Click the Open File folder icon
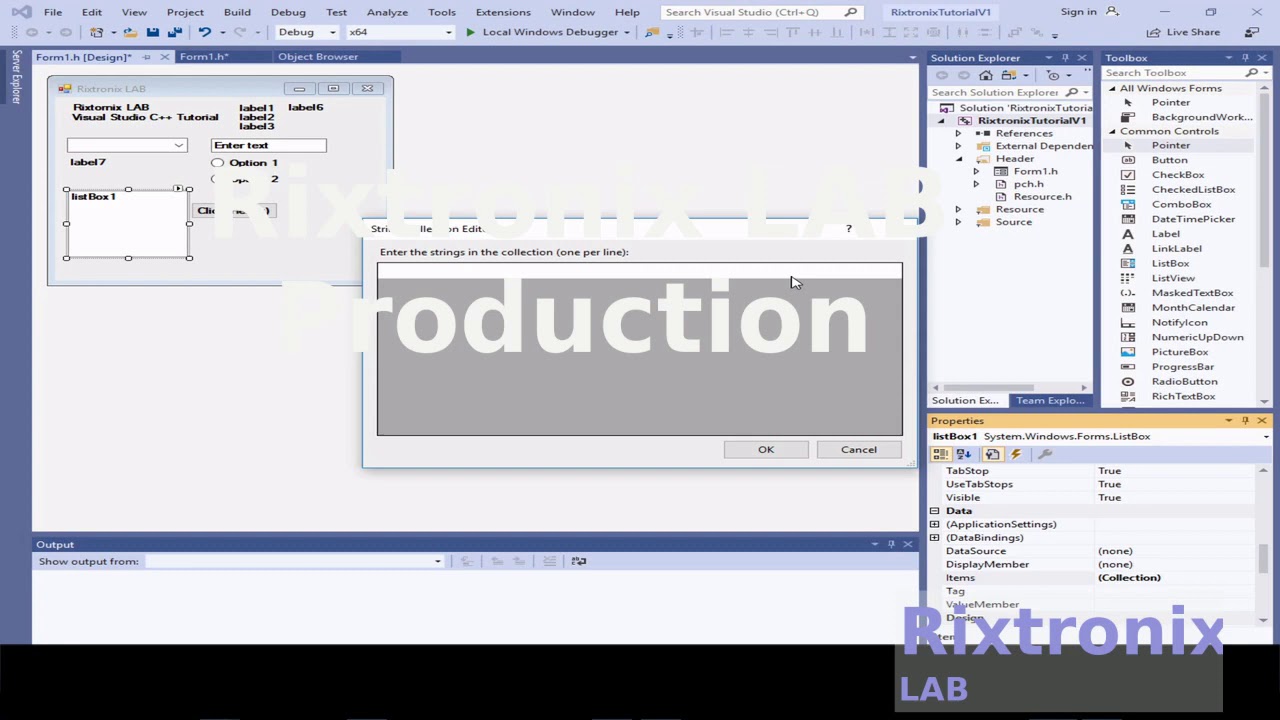The image size is (1280, 720). click(x=130, y=32)
